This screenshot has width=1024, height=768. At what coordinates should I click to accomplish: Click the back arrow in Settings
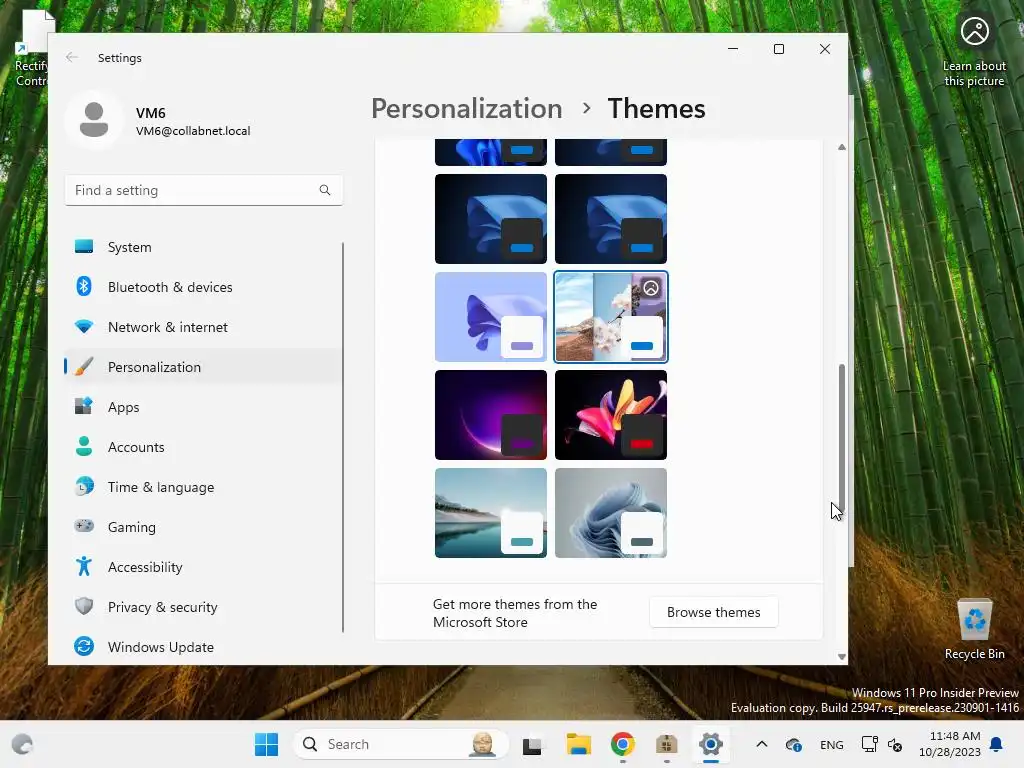click(x=72, y=57)
